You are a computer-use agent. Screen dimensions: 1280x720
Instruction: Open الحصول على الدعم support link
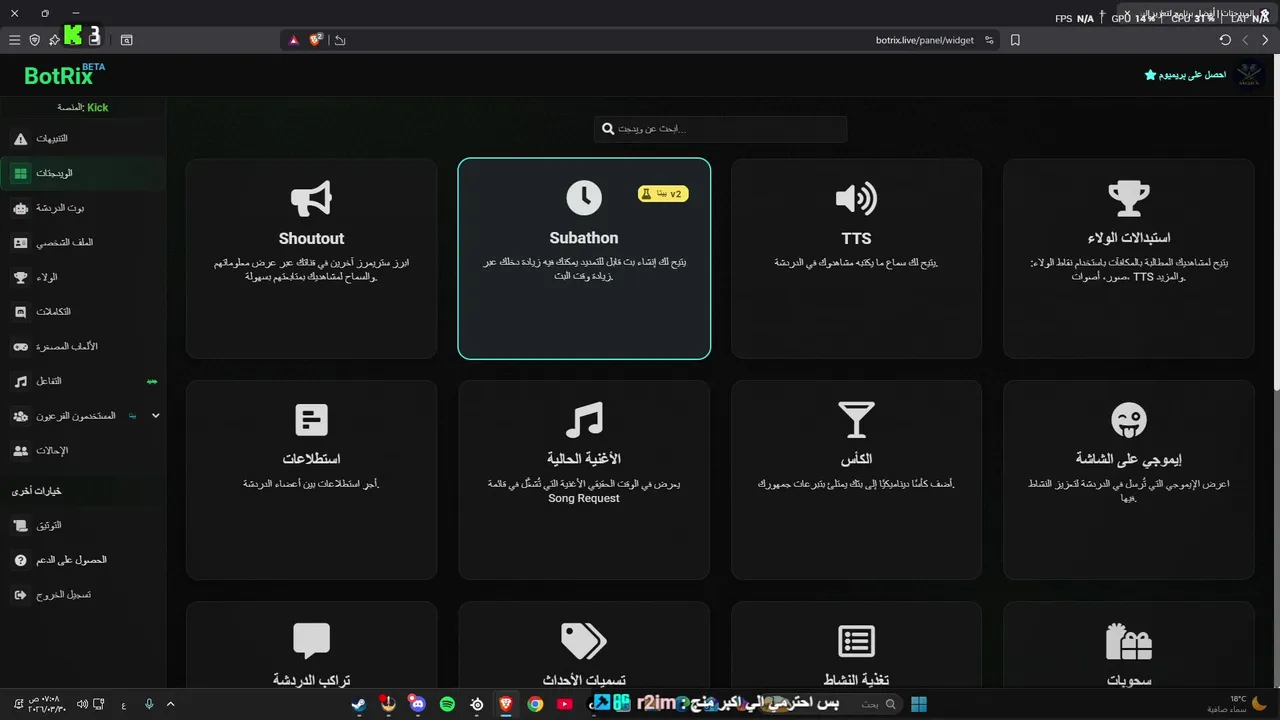coord(82,560)
